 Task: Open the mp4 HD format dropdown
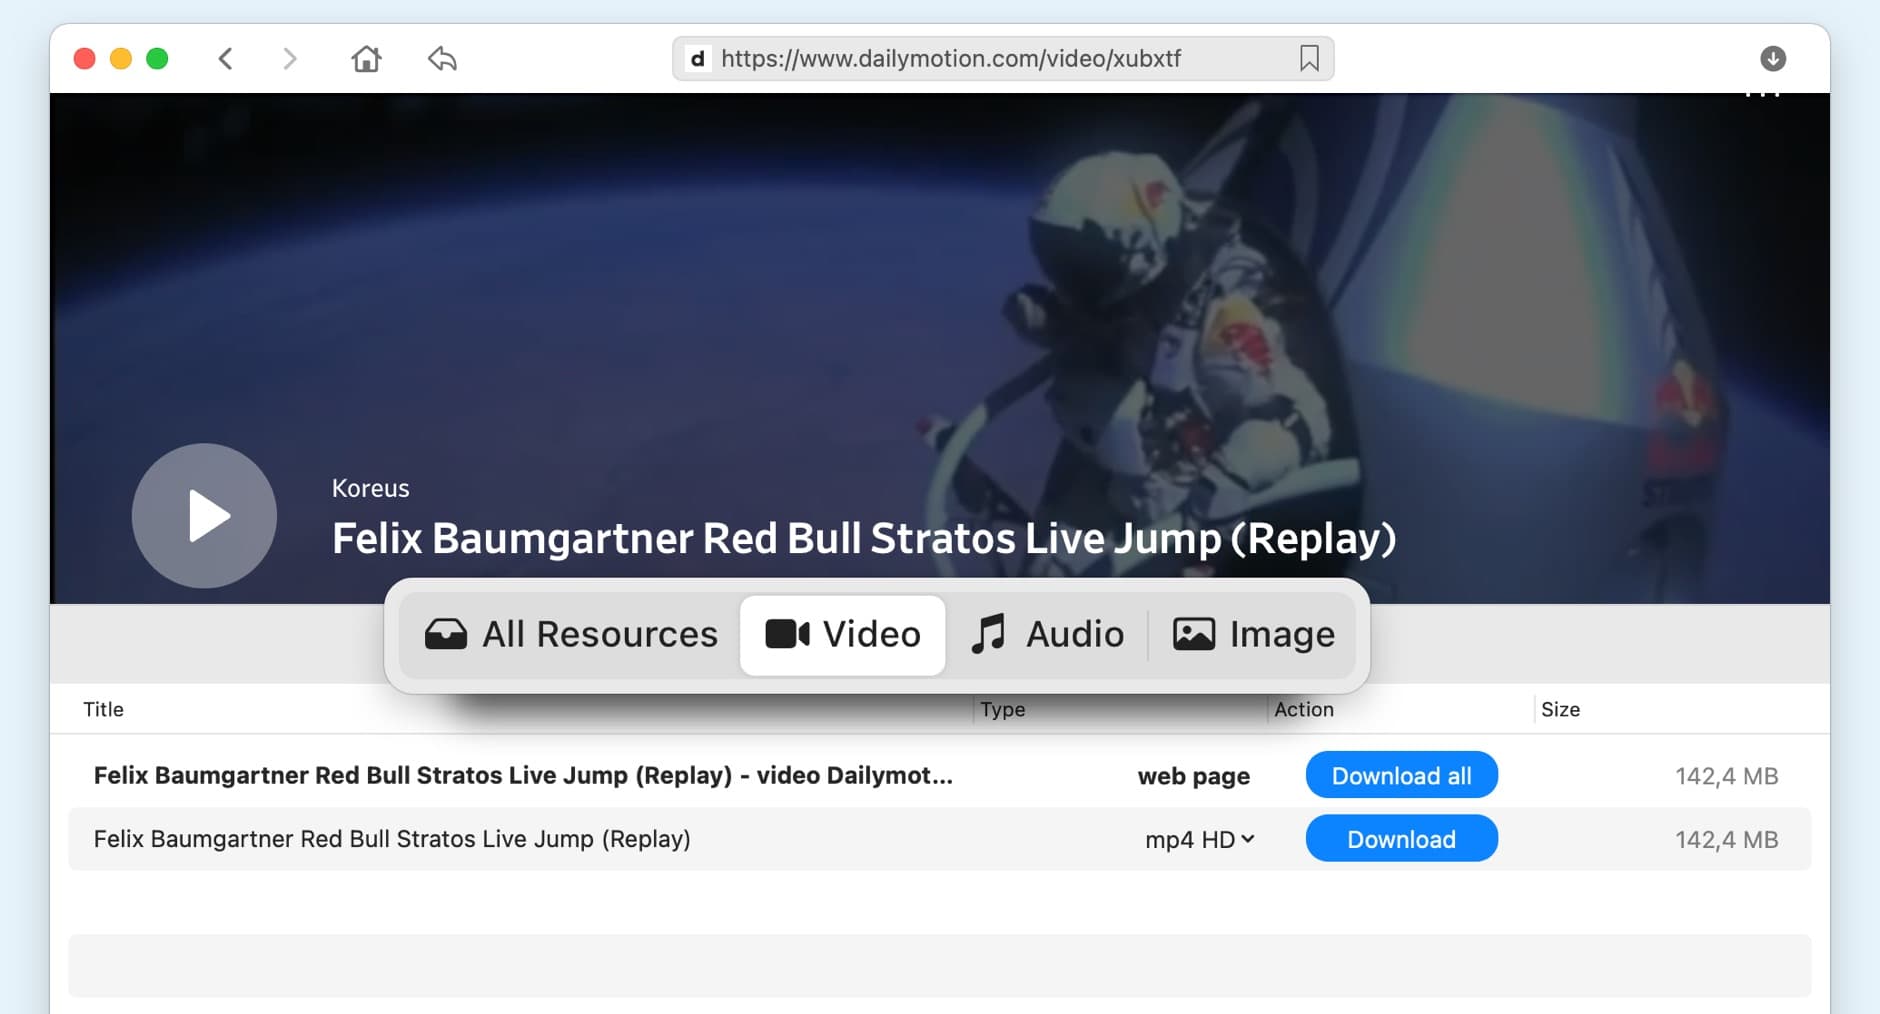click(x=1199, y=840)
